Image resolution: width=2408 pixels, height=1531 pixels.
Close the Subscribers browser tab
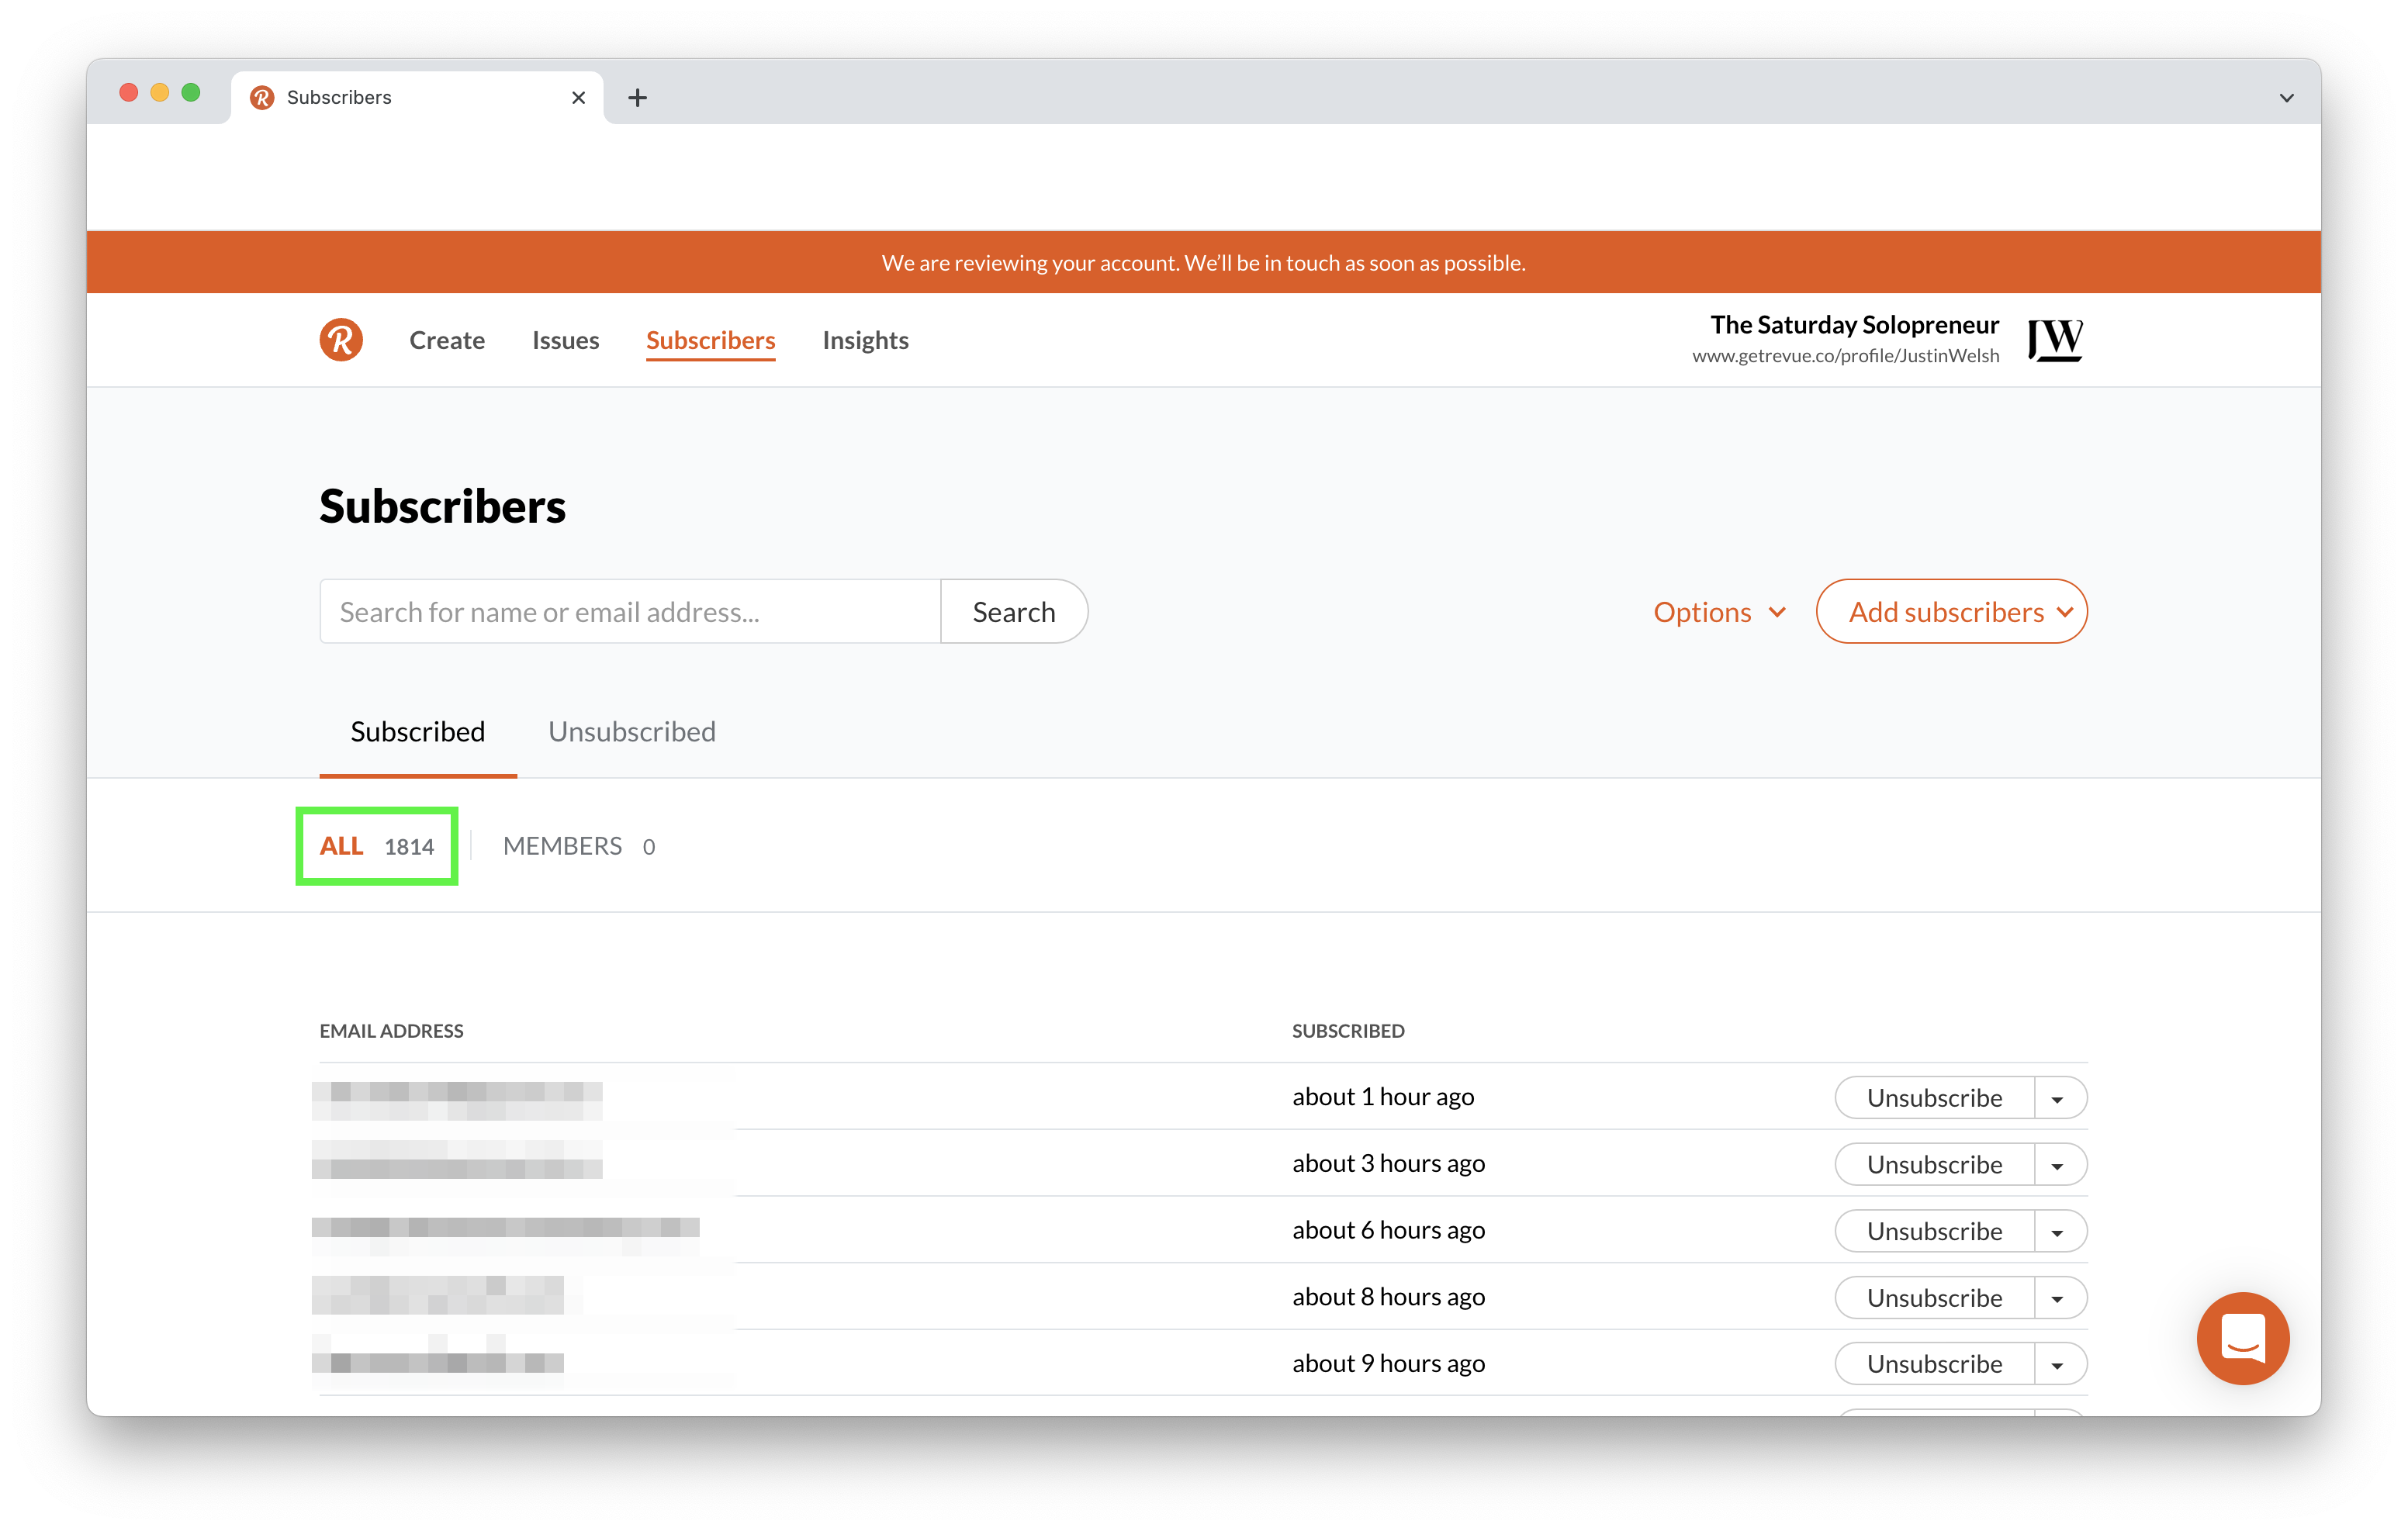[x=578, y=97]
